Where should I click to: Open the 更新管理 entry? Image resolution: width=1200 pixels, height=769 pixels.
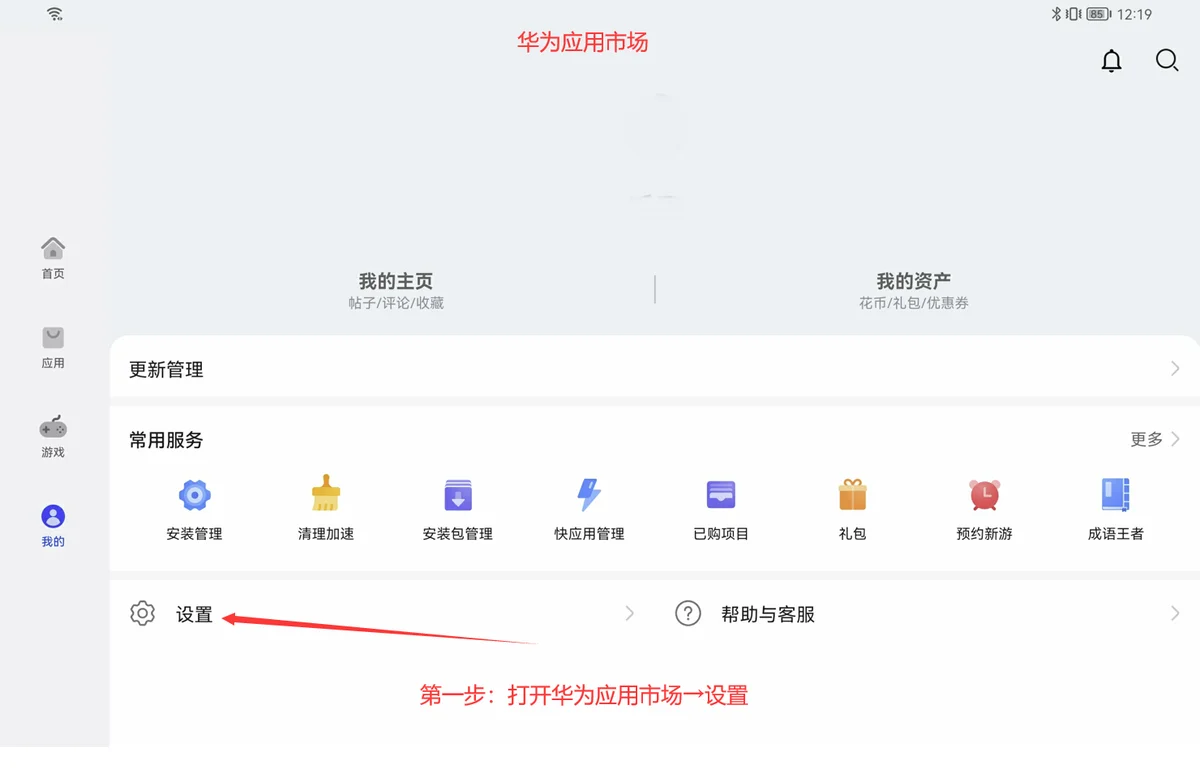coord(655,369)
